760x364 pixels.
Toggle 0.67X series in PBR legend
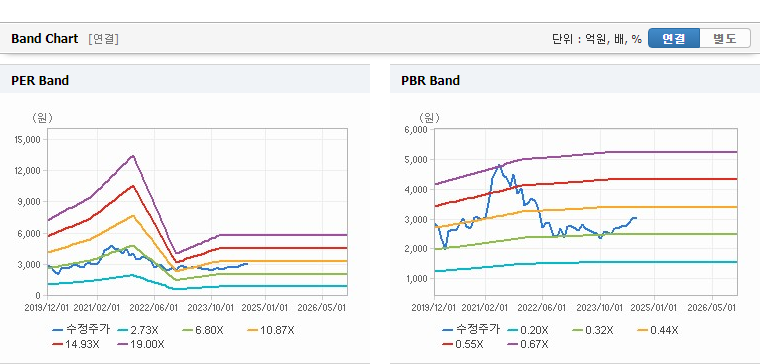pyautogui.click(x=528, y=344)
